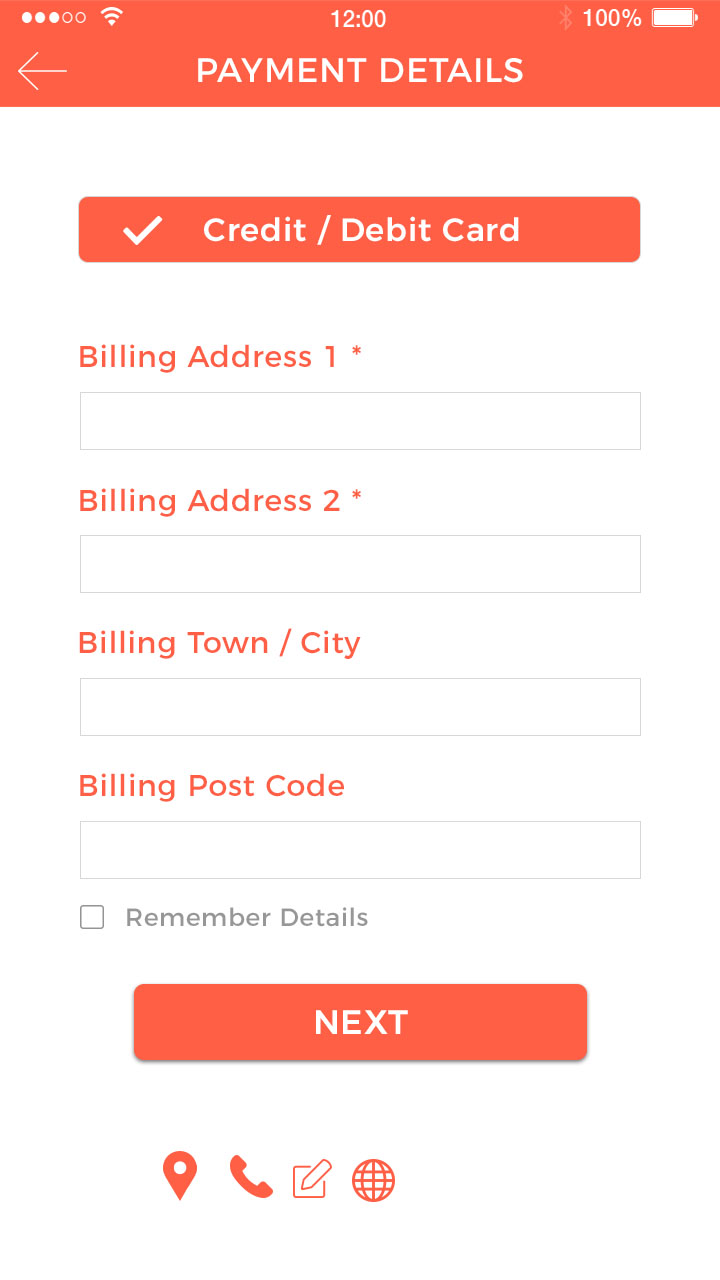This screenshot has height=1280, width=720.
Task: Tap the phone call icon
Action: [251, 1177]
